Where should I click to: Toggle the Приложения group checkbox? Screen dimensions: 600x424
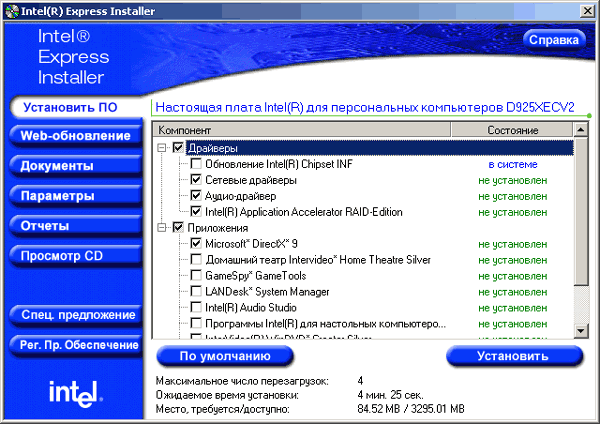coord(178,228)
